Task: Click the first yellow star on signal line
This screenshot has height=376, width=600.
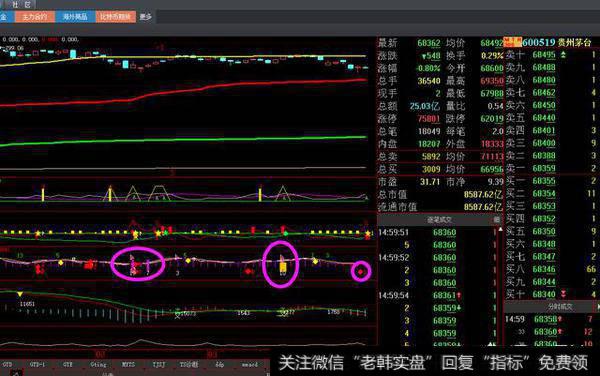Action: point(38,233)
